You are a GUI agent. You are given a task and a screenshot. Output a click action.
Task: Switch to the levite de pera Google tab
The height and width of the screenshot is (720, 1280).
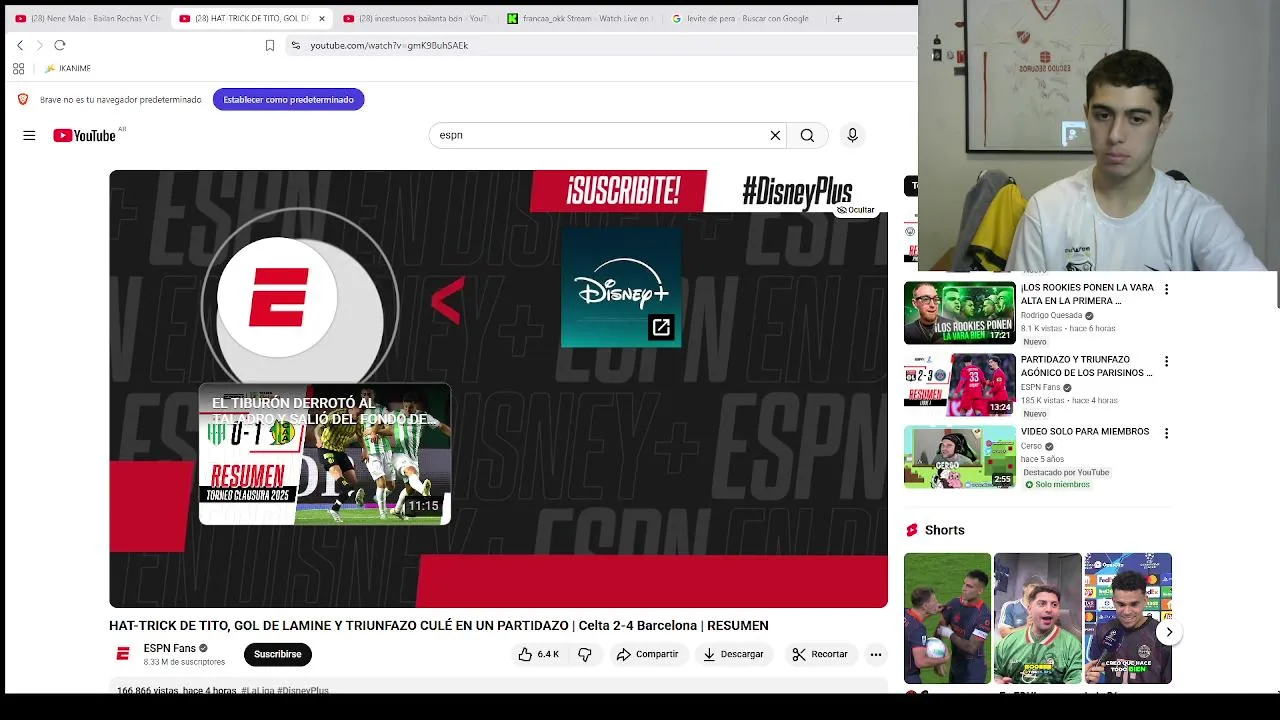point(745,18)
